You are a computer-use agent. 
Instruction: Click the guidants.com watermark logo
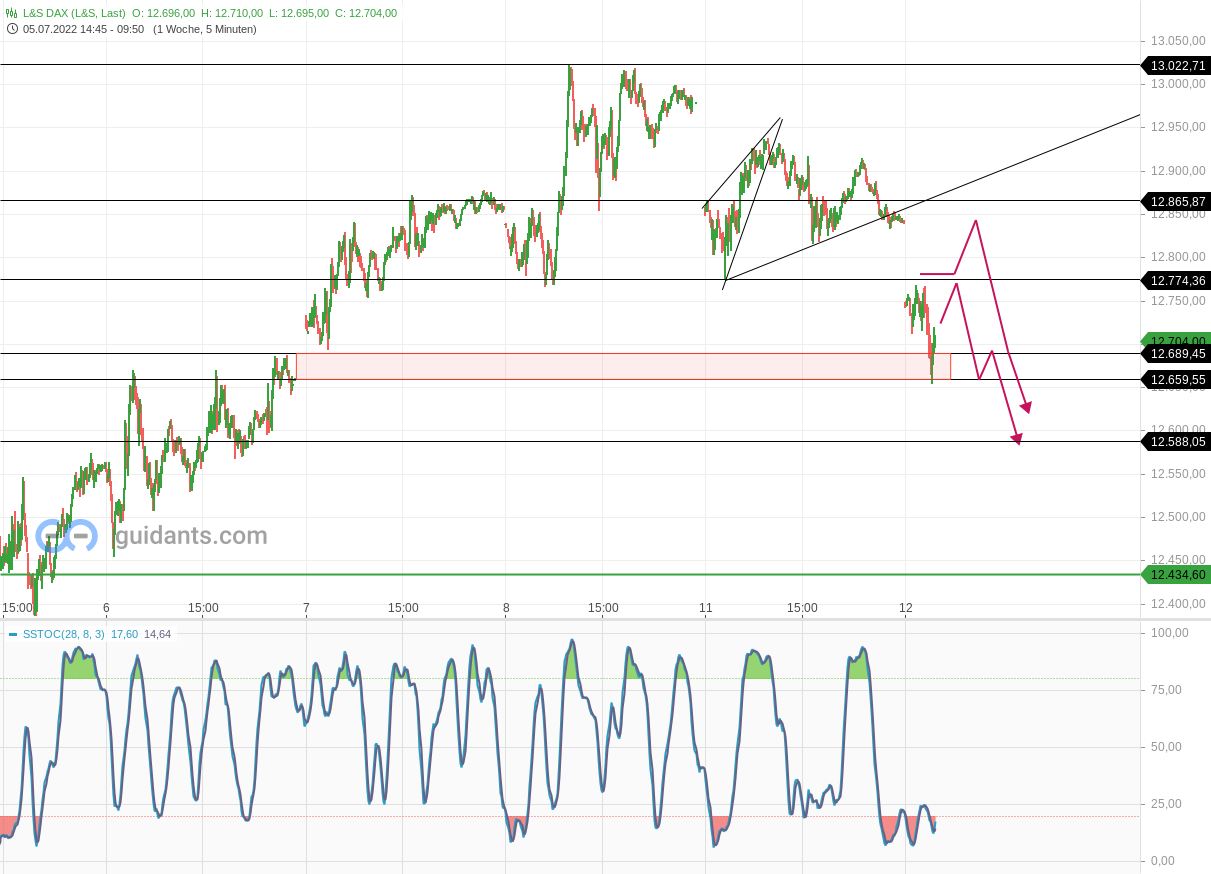click(64, 536)
